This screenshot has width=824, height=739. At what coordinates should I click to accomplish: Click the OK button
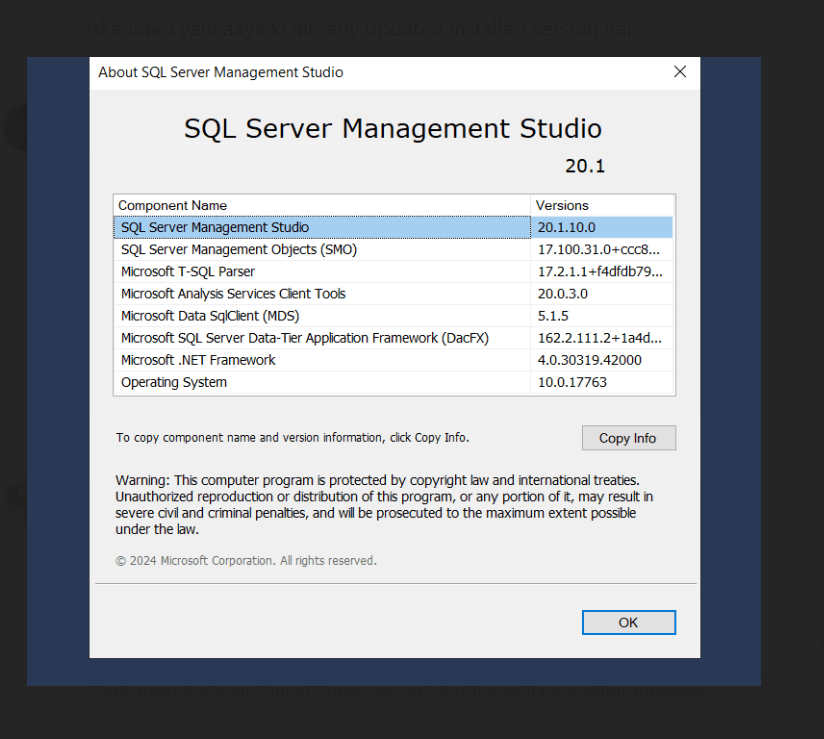click(x=628, y=622)
